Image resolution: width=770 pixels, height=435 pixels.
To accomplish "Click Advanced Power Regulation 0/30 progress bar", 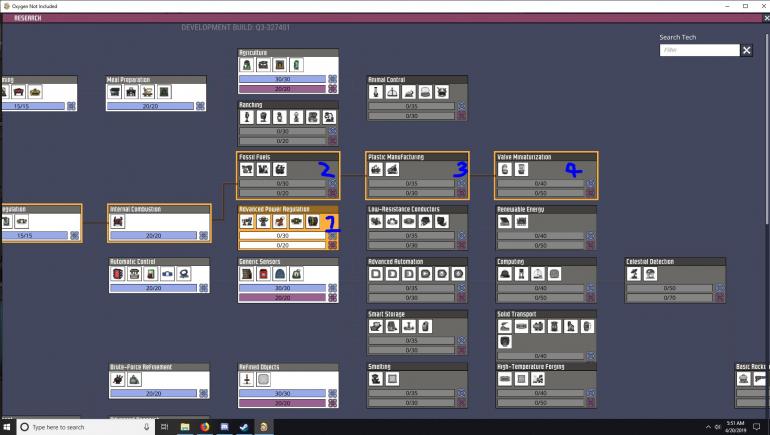I will [282, 236].
